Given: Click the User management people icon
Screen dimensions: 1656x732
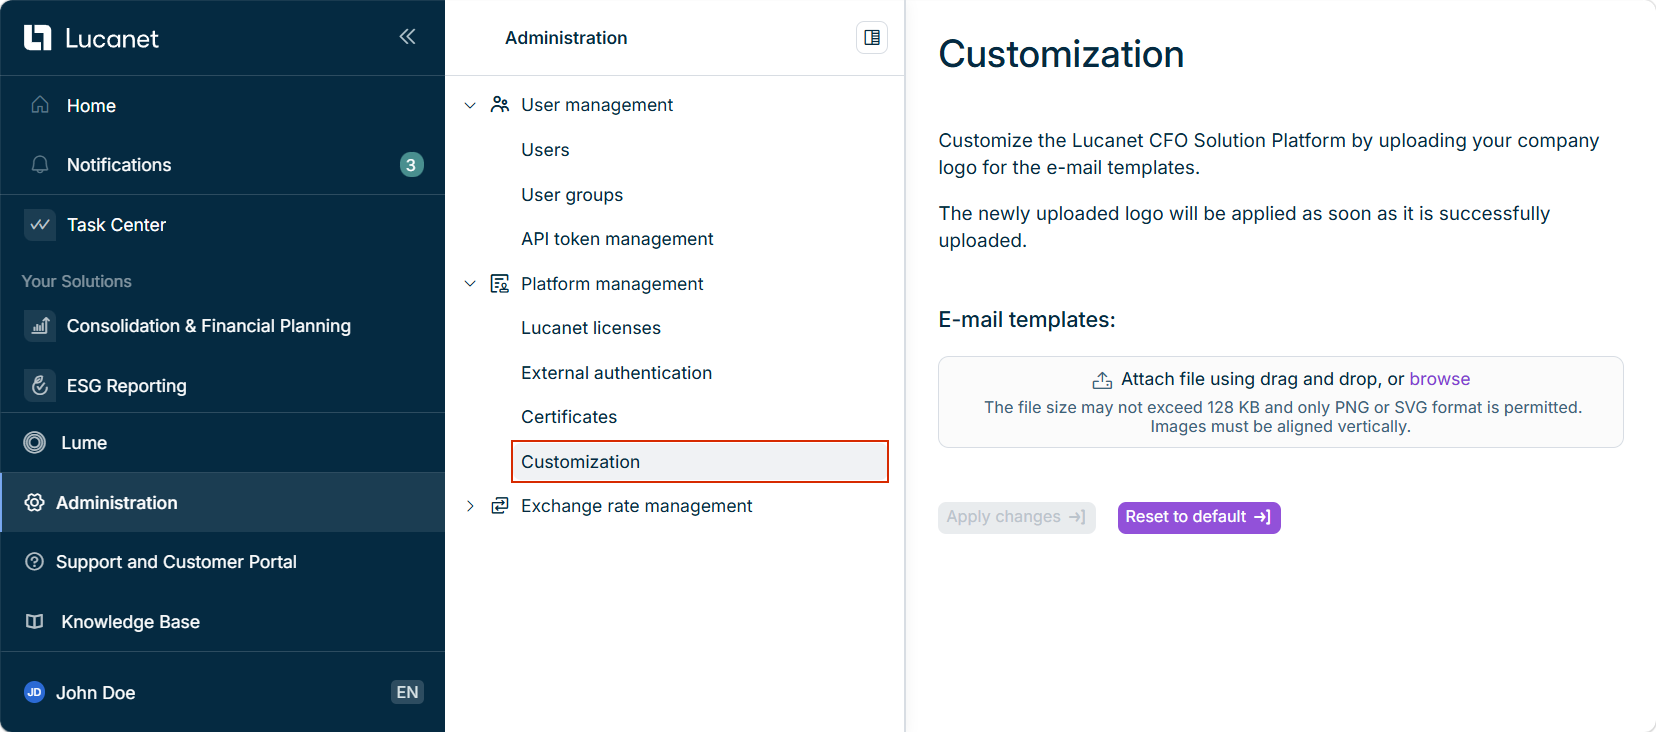Looking at the screenshot, I should (500, 105).
